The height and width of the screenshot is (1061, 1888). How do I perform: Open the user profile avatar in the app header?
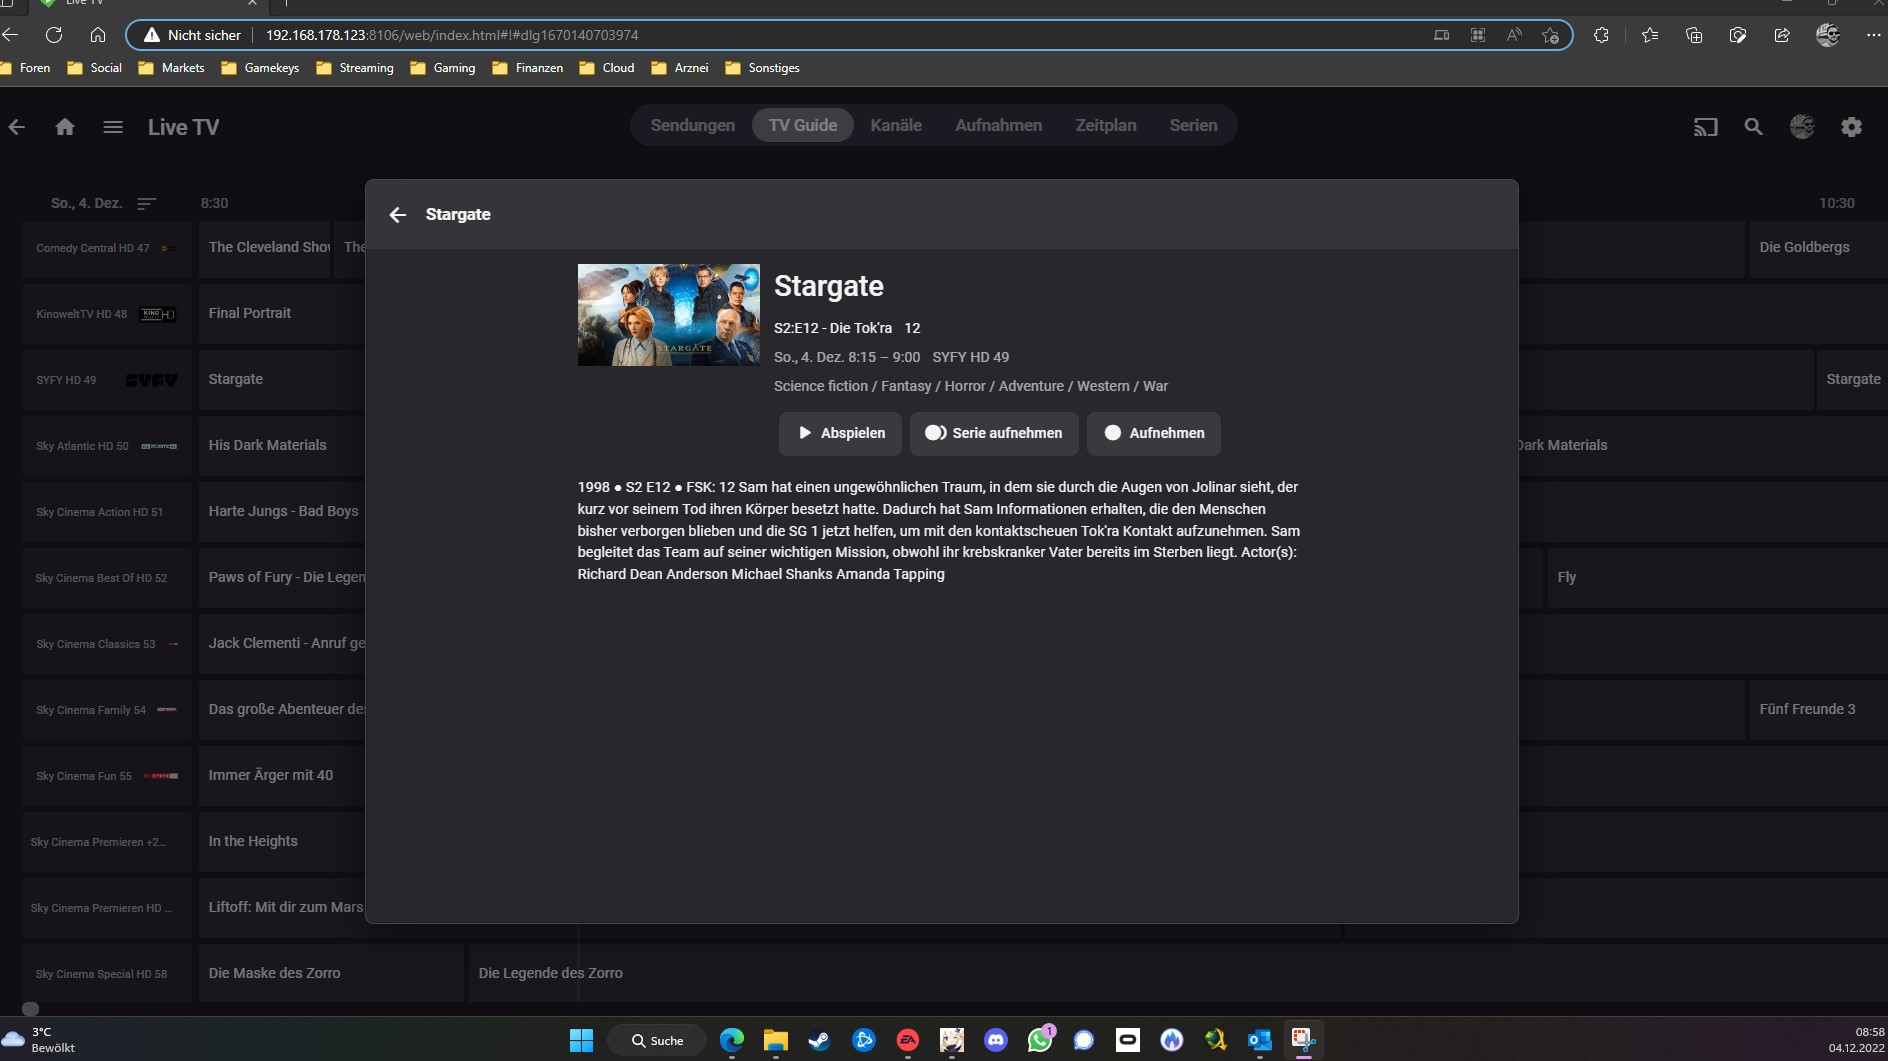tap(1802, 127)
